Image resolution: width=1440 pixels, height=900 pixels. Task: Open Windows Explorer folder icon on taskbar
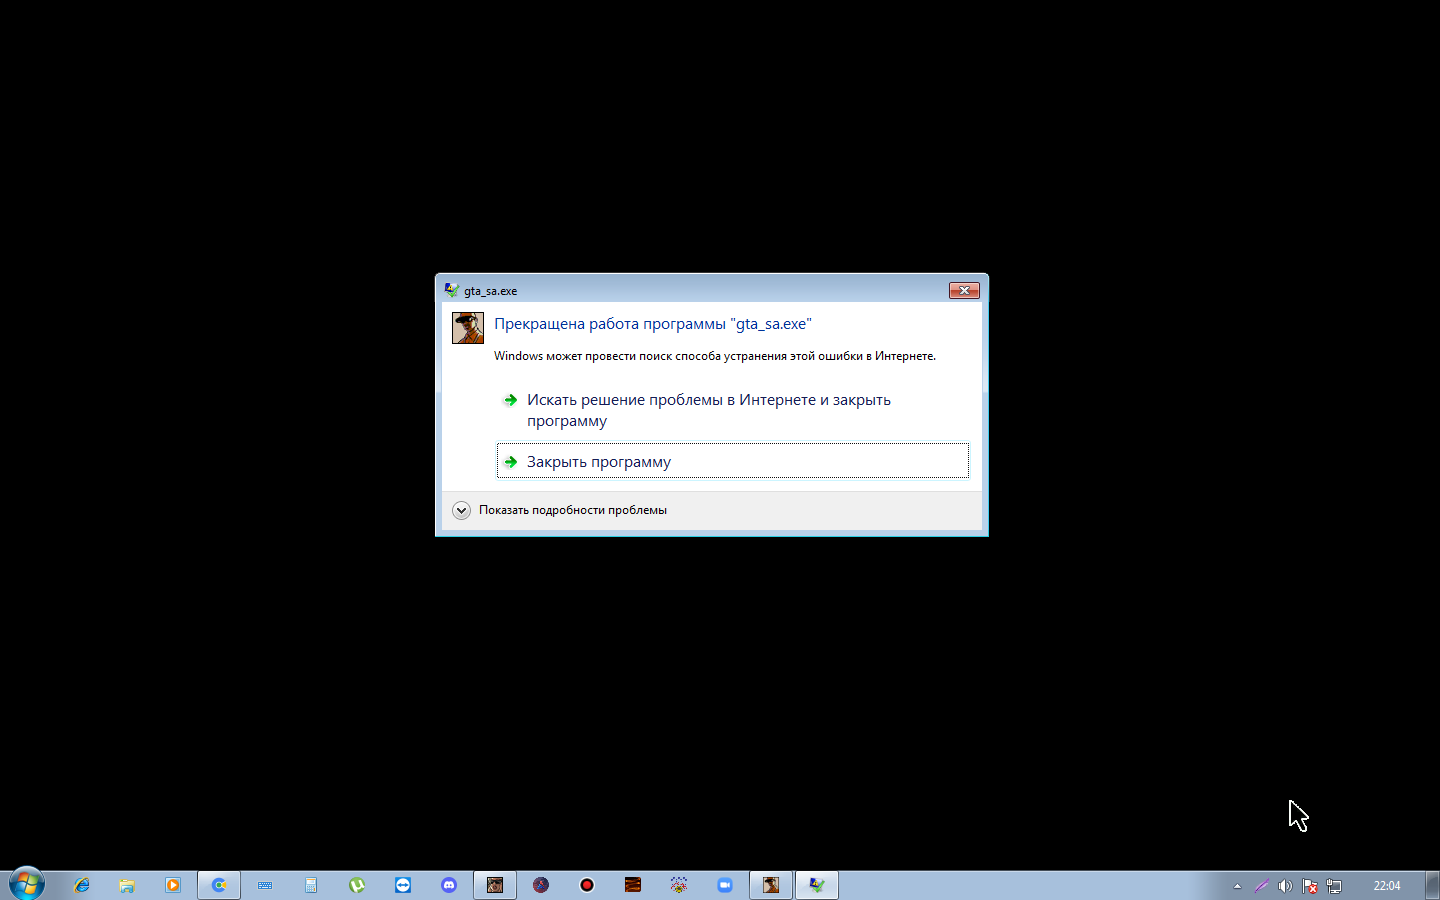[127, 885]
